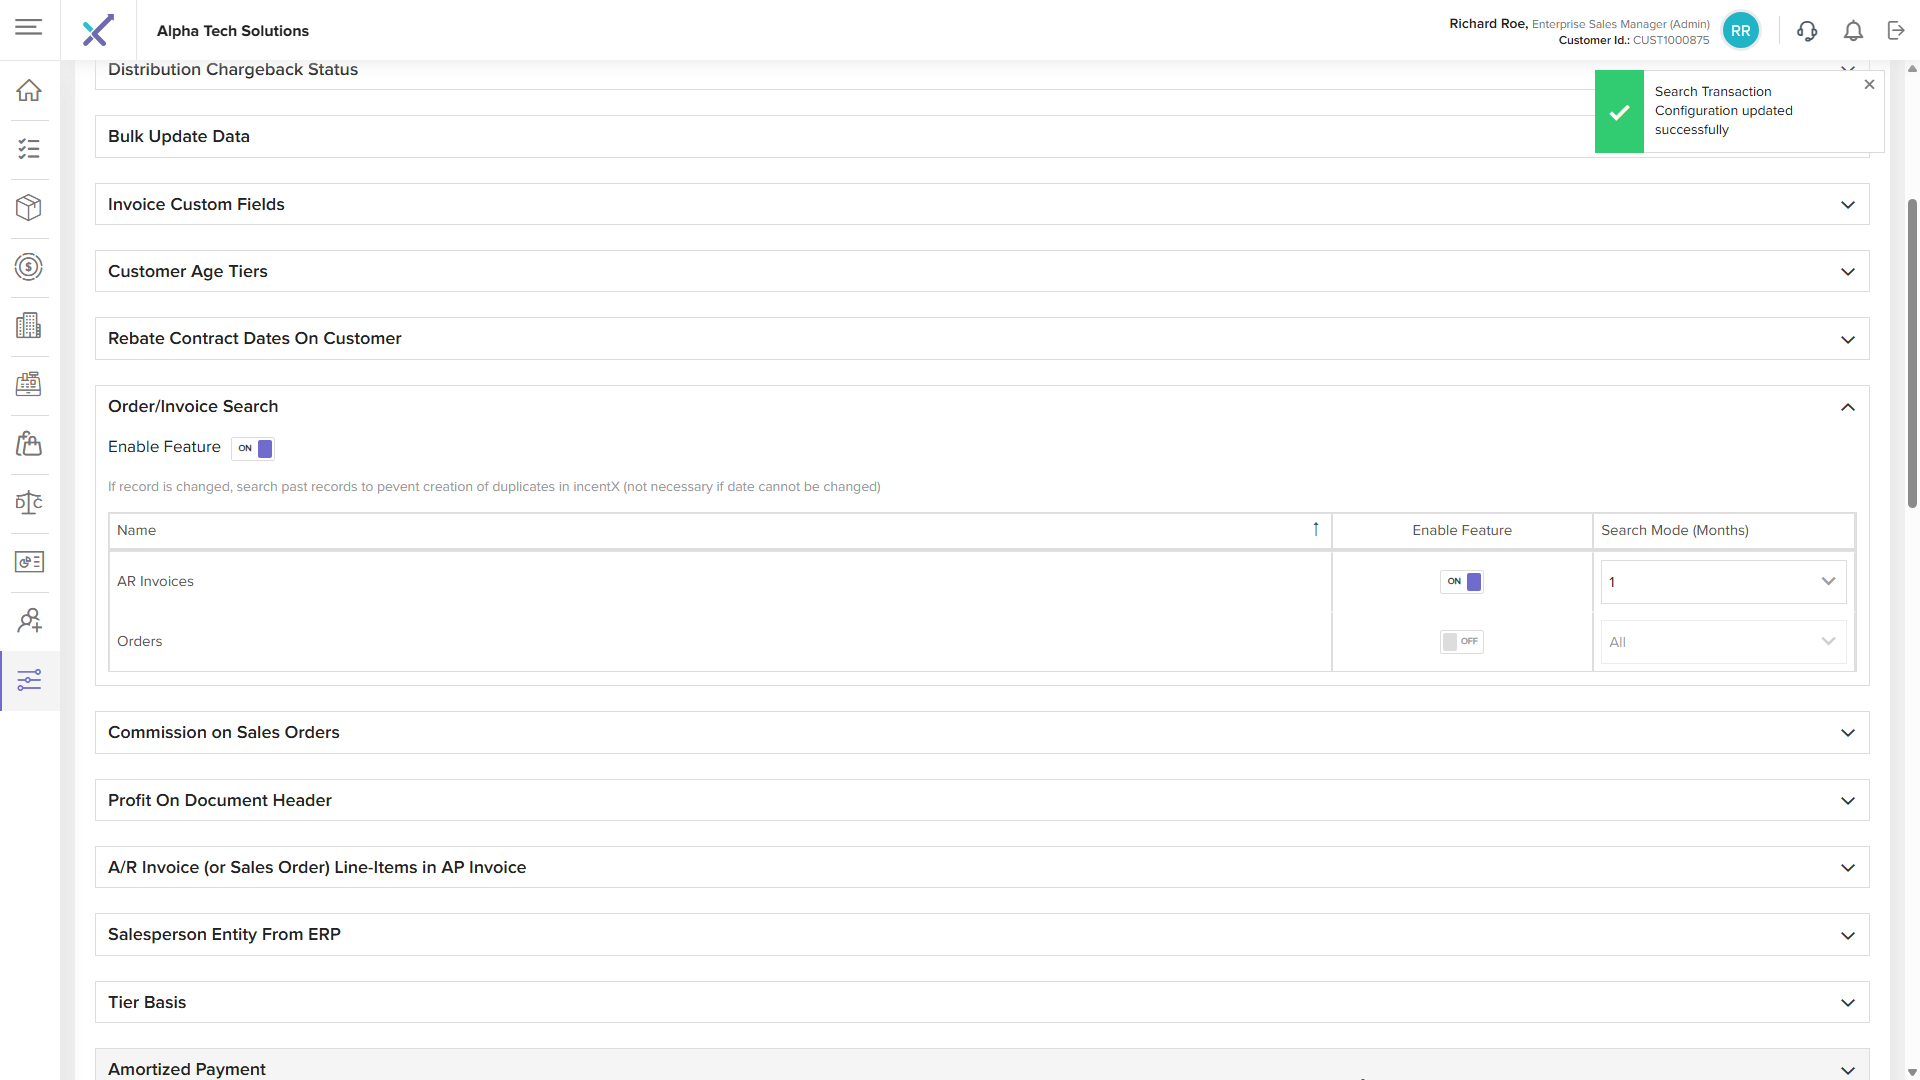Open the balance scale sidebar icon

pyautogui.click(x=29, y=502)
